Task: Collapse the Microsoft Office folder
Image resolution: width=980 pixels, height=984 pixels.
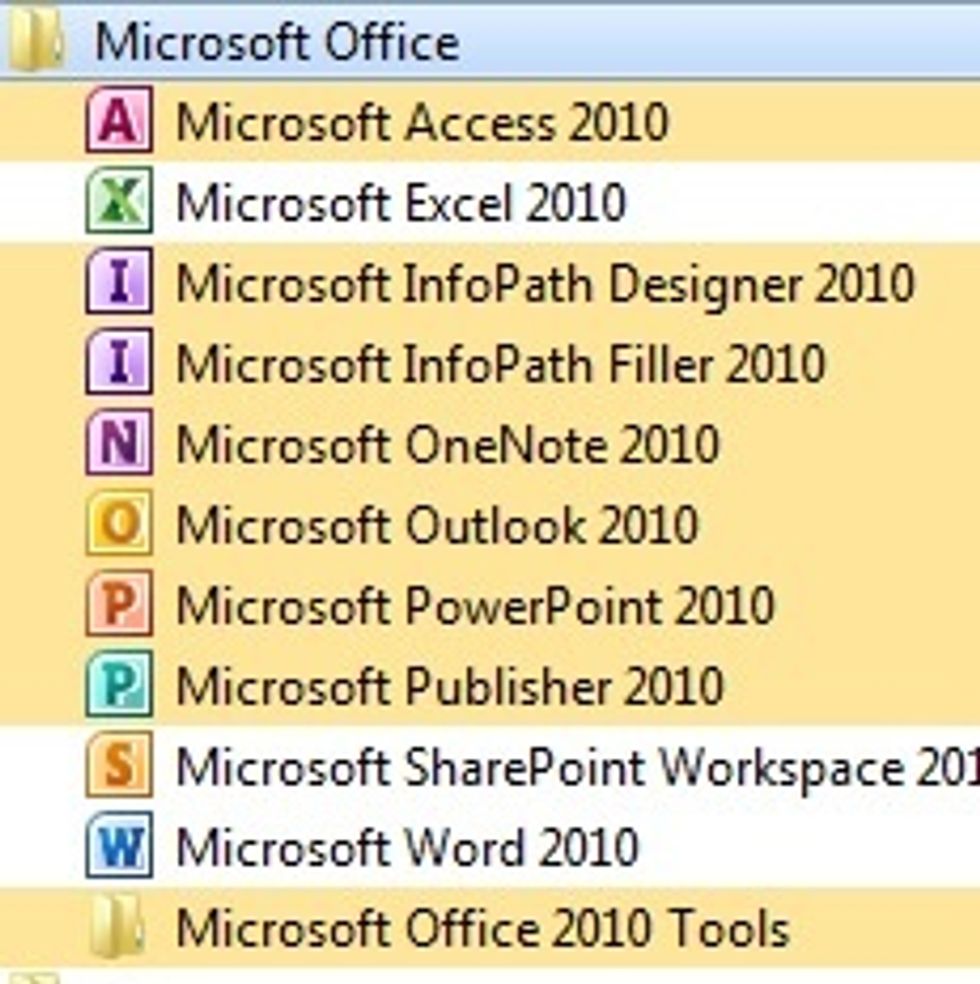Action: point(276,43)
